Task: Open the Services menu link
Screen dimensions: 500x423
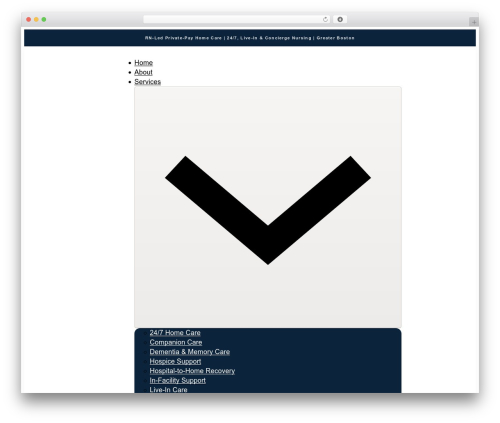Action: point(147,82)
